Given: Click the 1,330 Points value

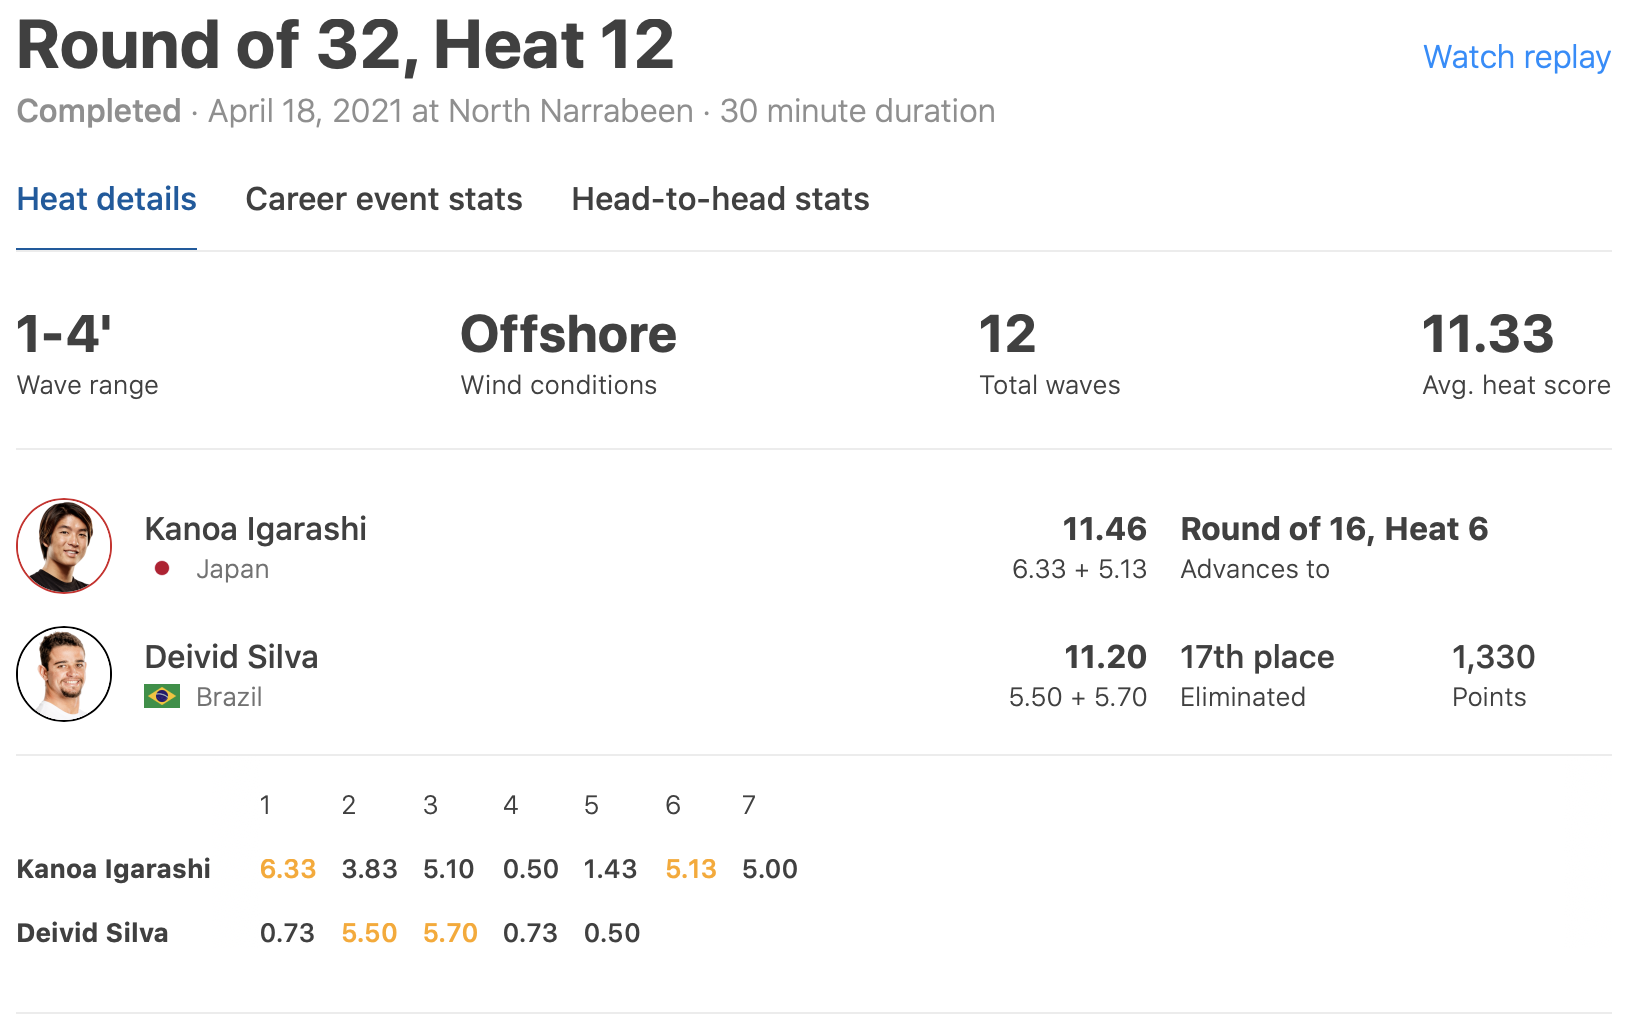Looking at the screenshot, I should click(x=1493, y=657).
